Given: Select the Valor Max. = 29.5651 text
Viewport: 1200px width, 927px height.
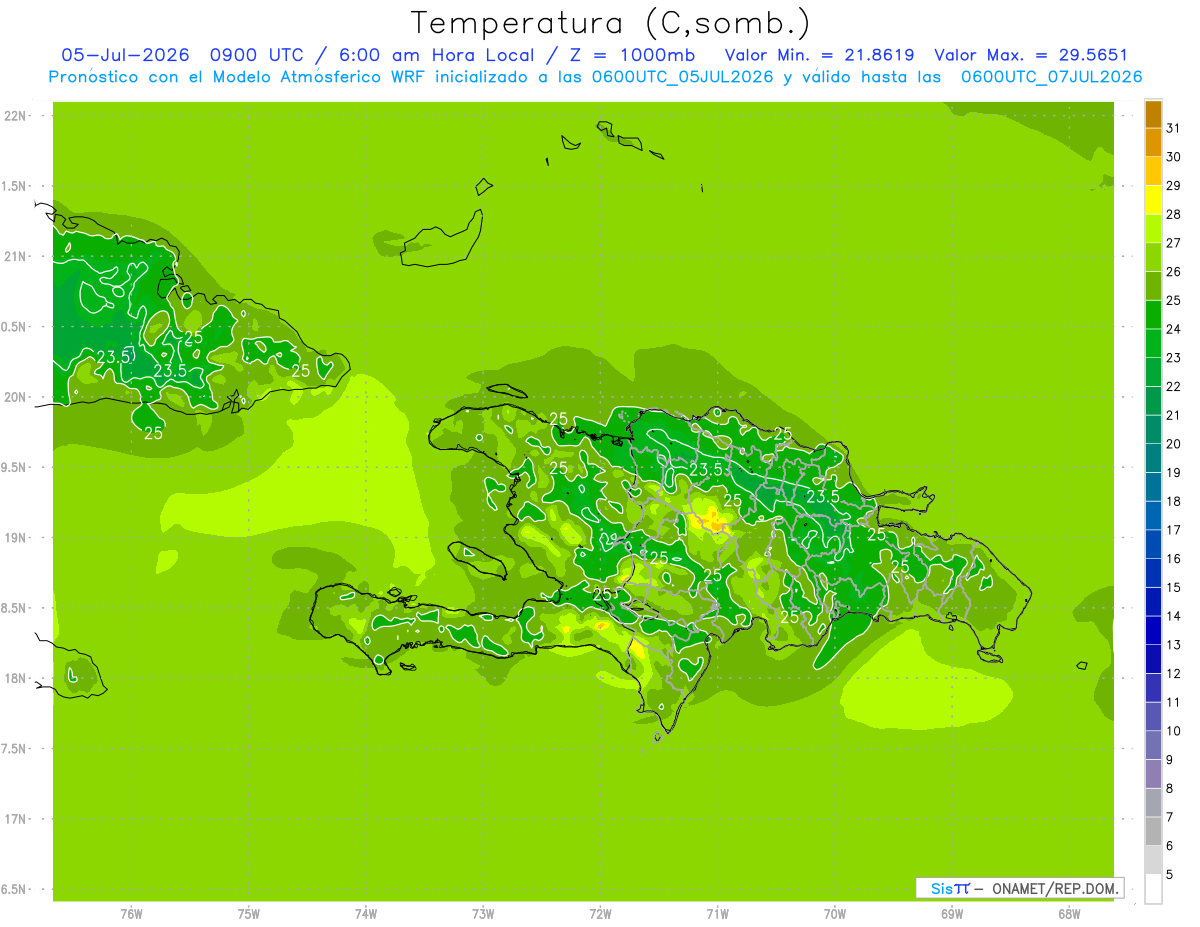Looking at the screenshot, I should (x=1031, y=55).
